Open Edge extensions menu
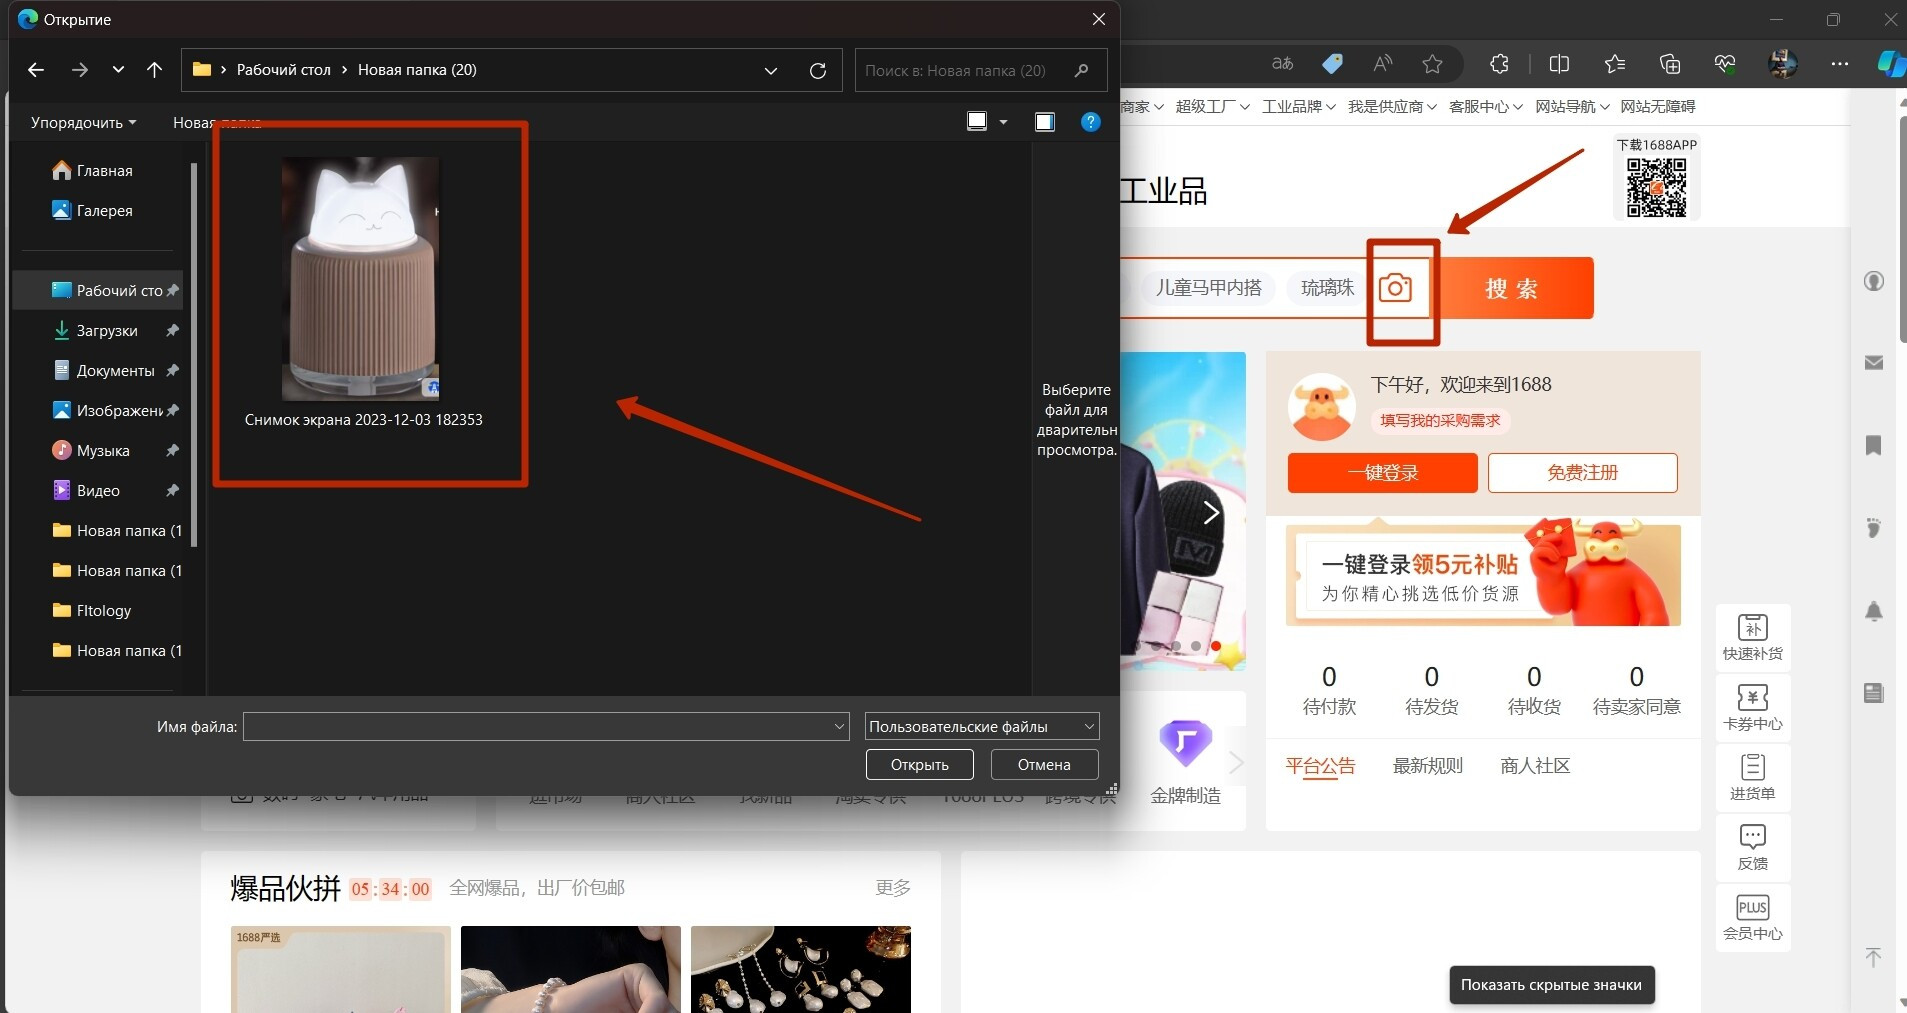 tap(1499, 64)
